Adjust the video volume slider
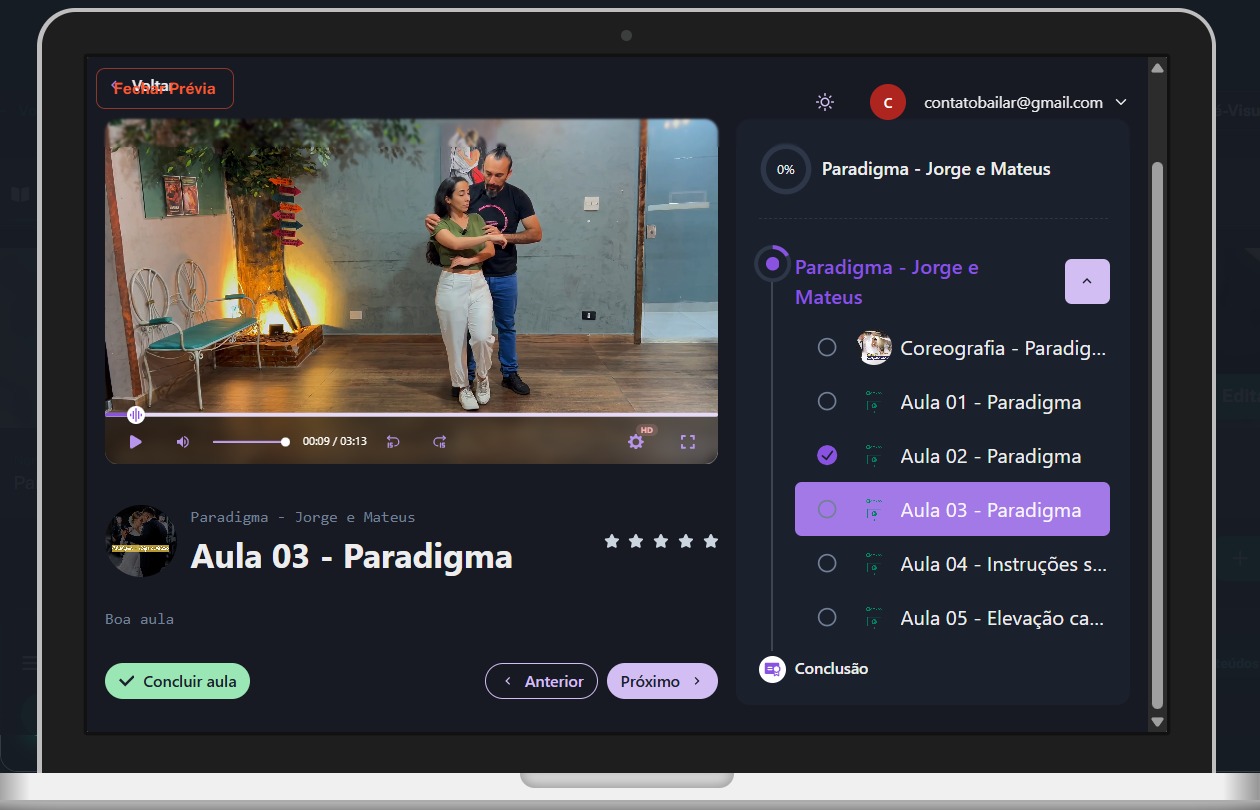 point(250,442)
